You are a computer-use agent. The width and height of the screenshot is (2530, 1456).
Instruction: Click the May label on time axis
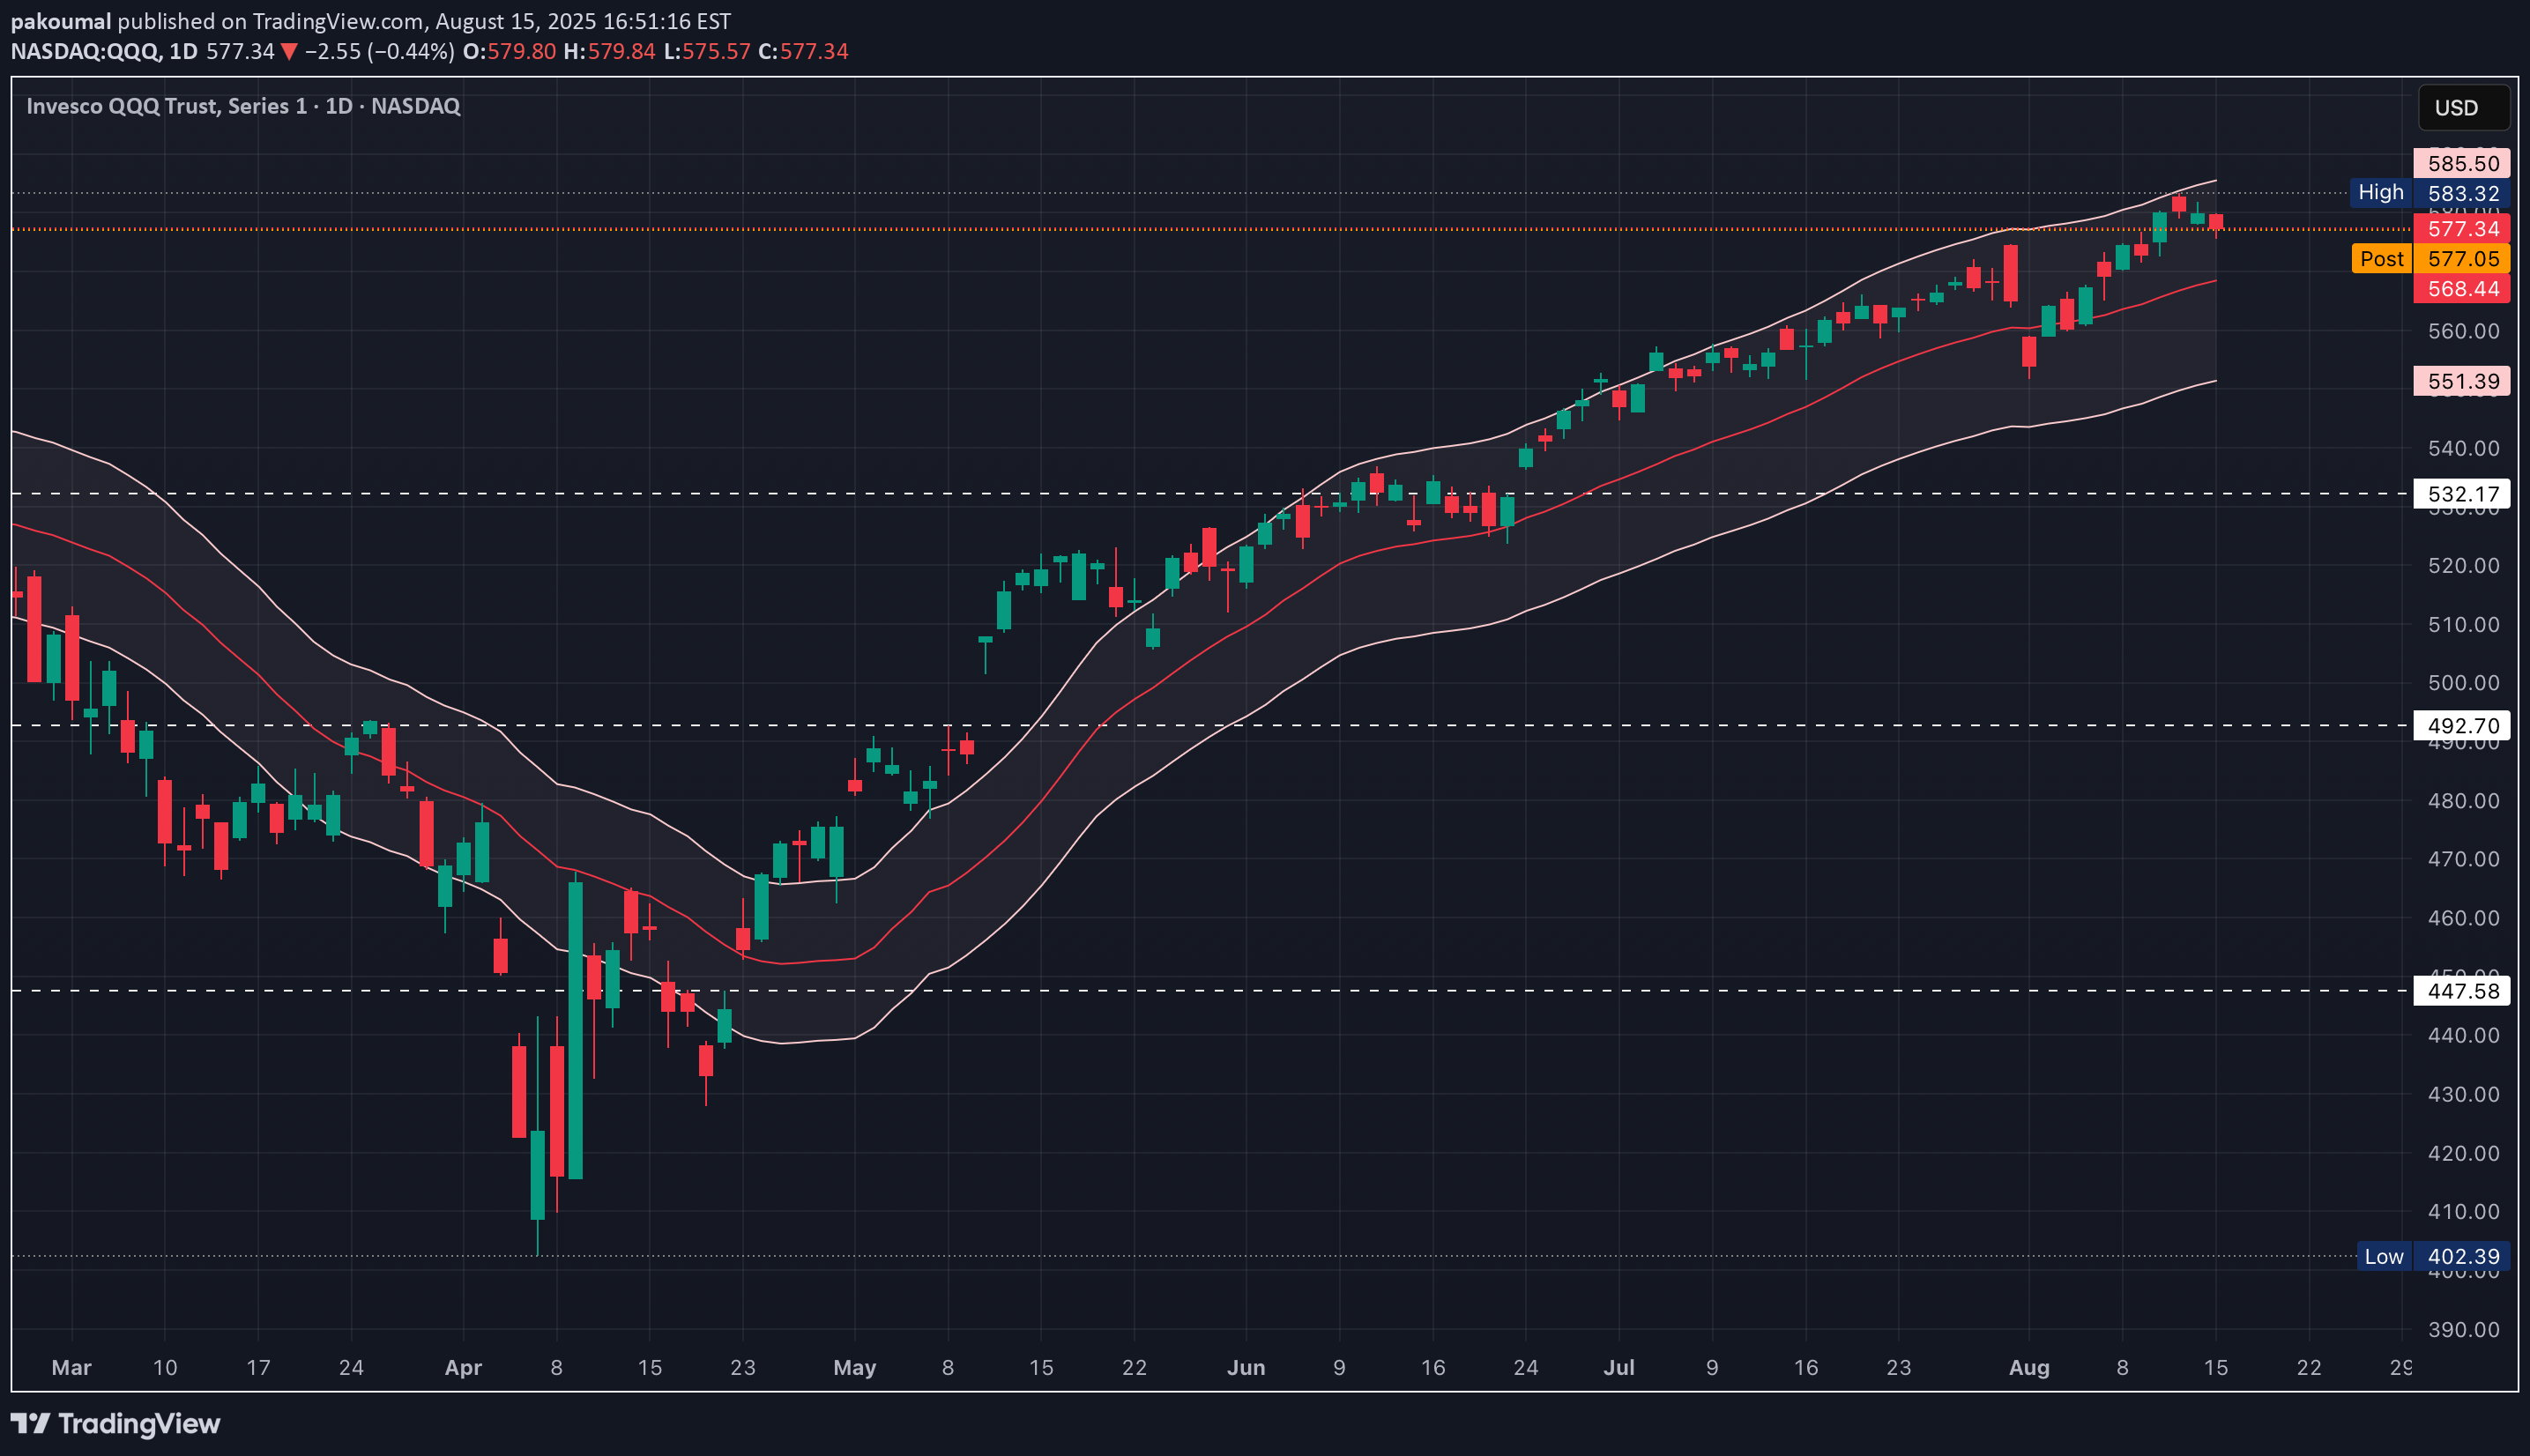(x=855, y=1367)
